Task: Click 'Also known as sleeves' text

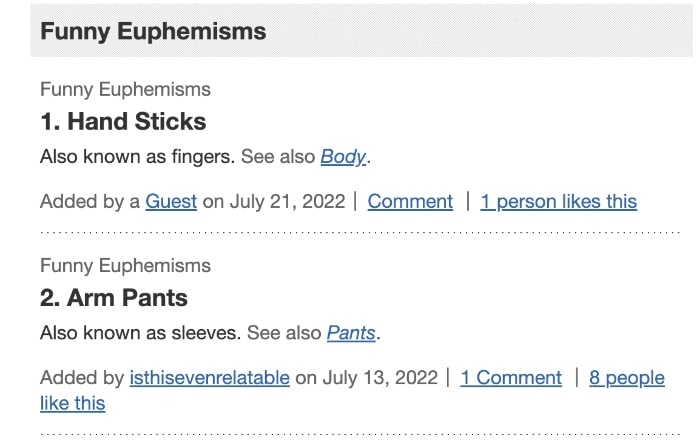Action: 140,333
